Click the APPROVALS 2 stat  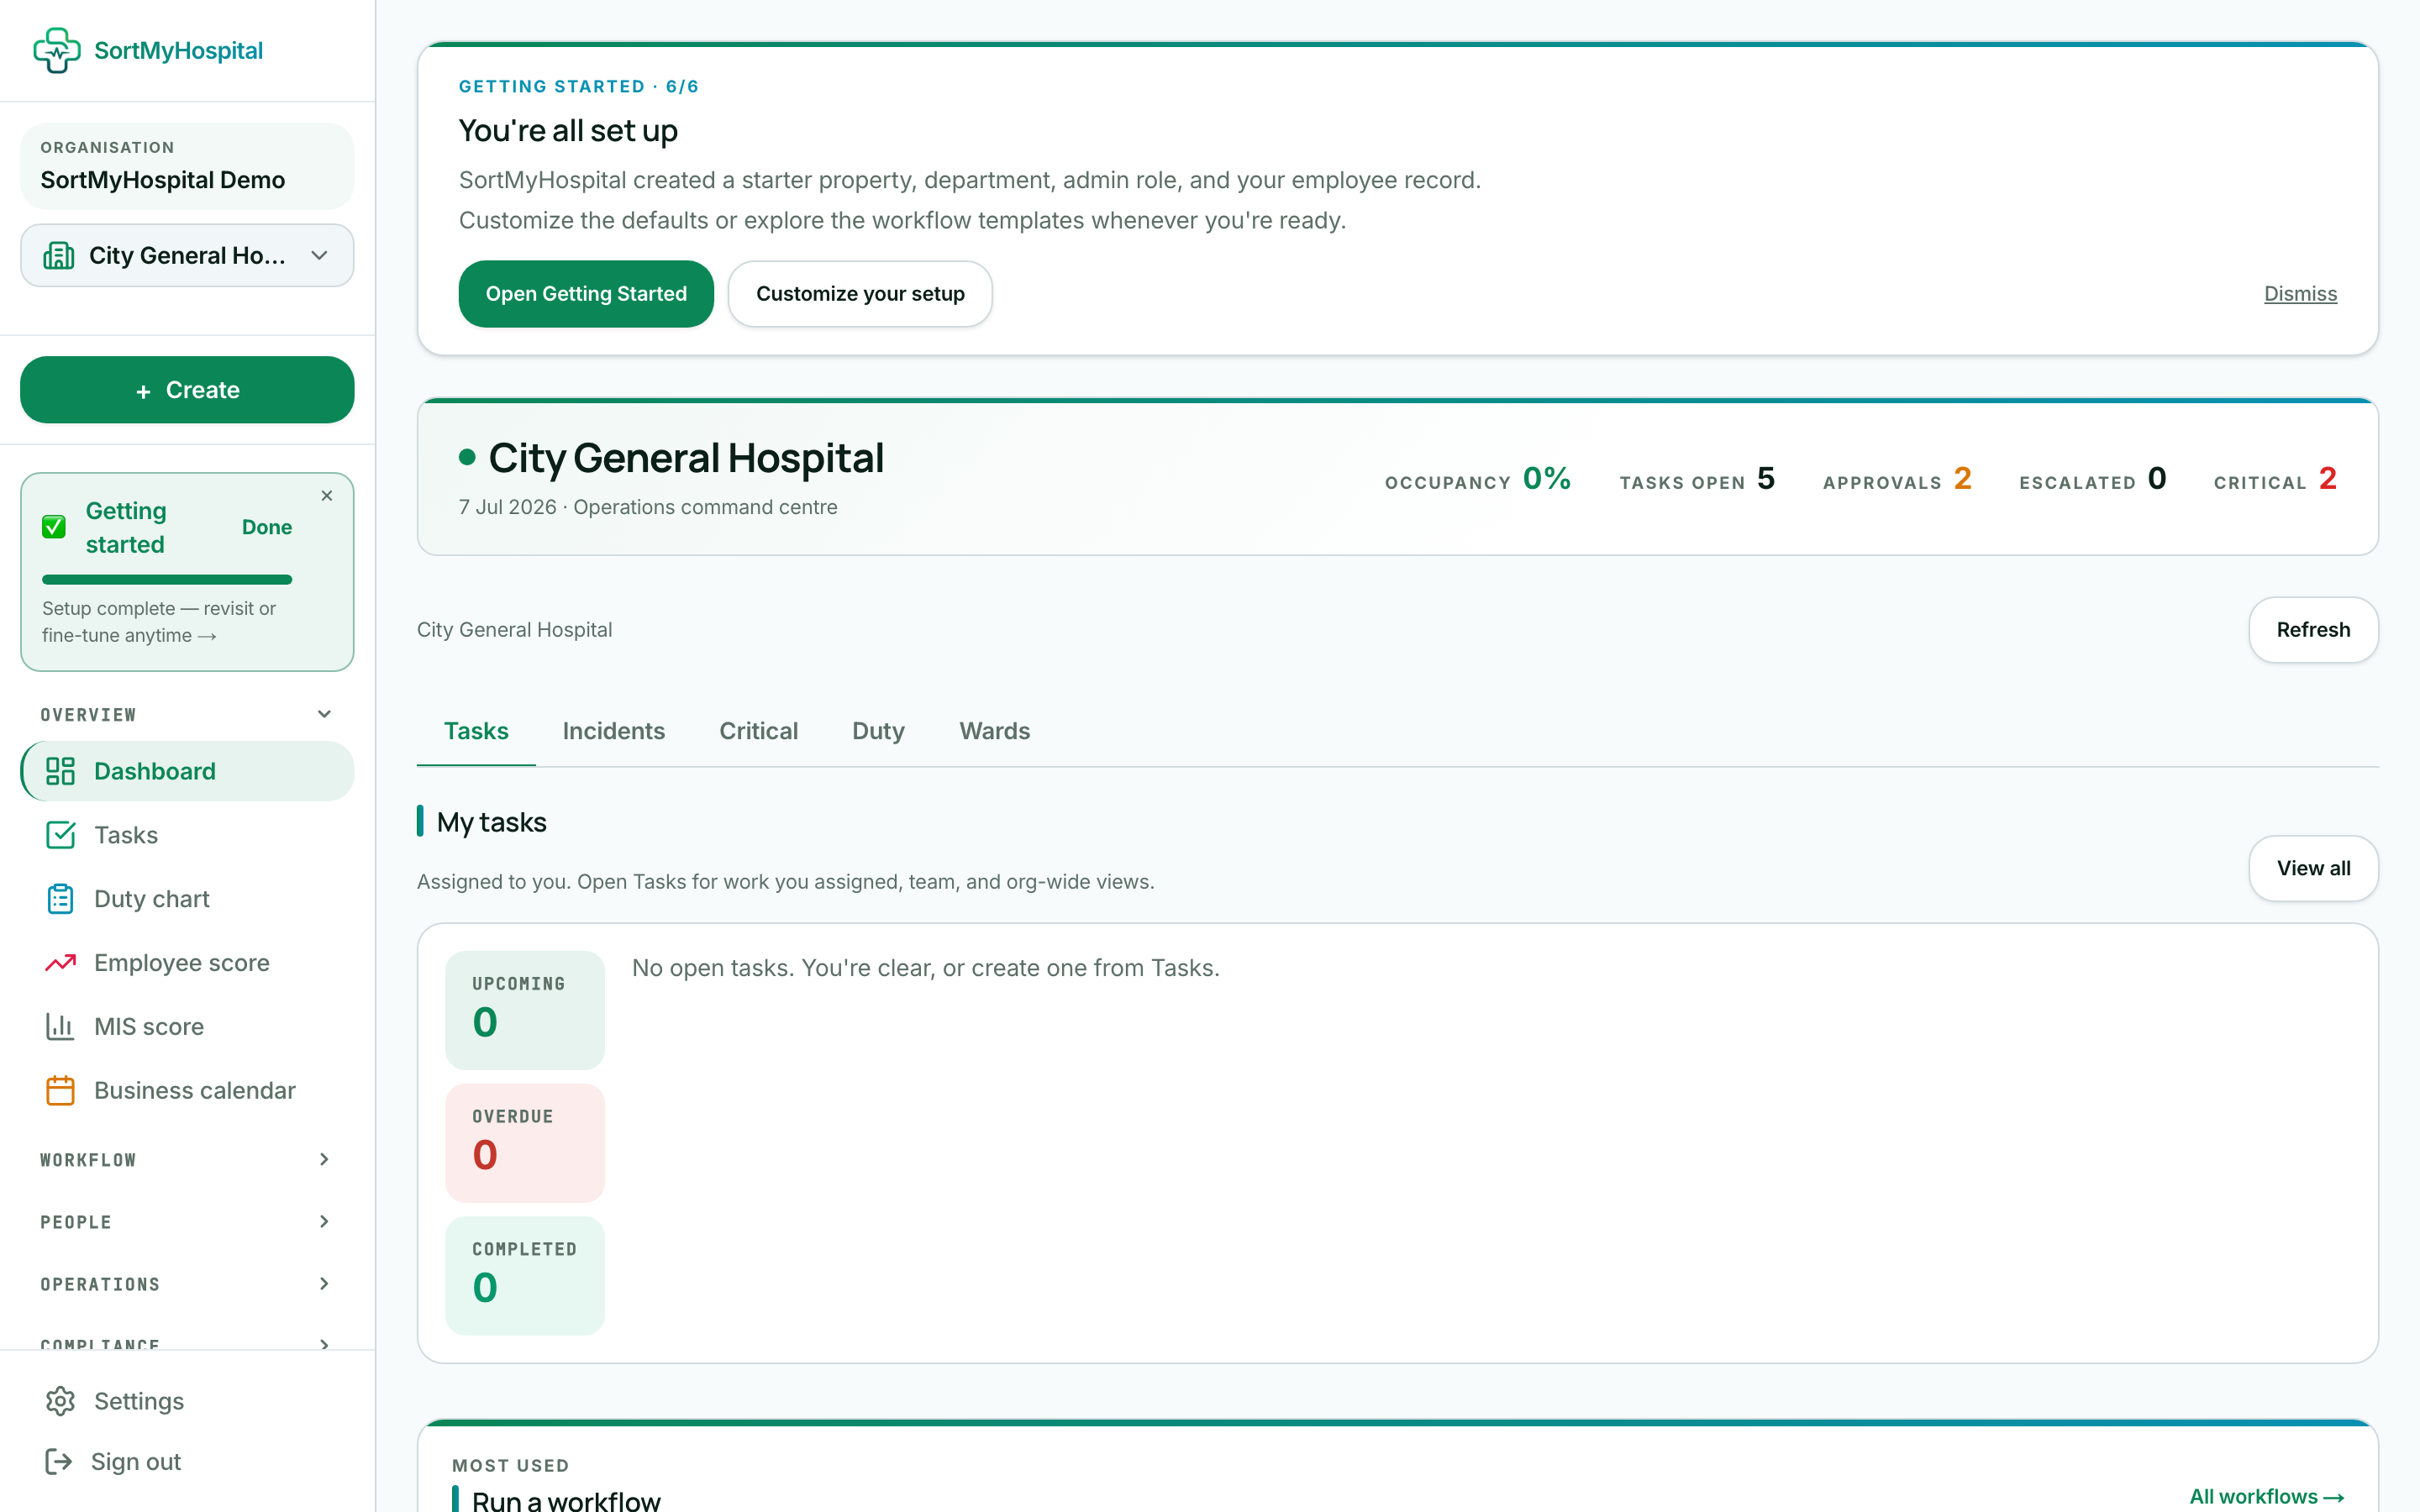click(1897, 479)
